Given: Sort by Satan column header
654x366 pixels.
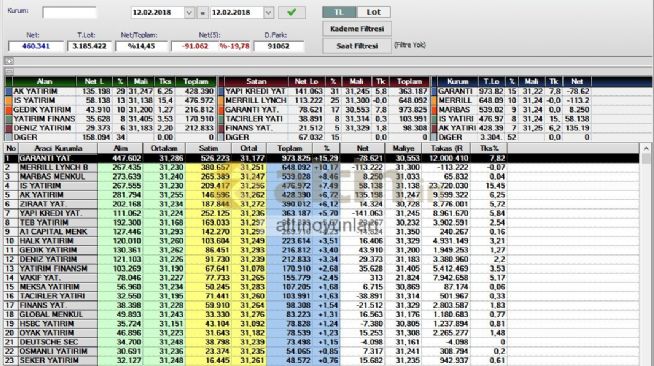Looking at the screenshot, I should point(256,82).
